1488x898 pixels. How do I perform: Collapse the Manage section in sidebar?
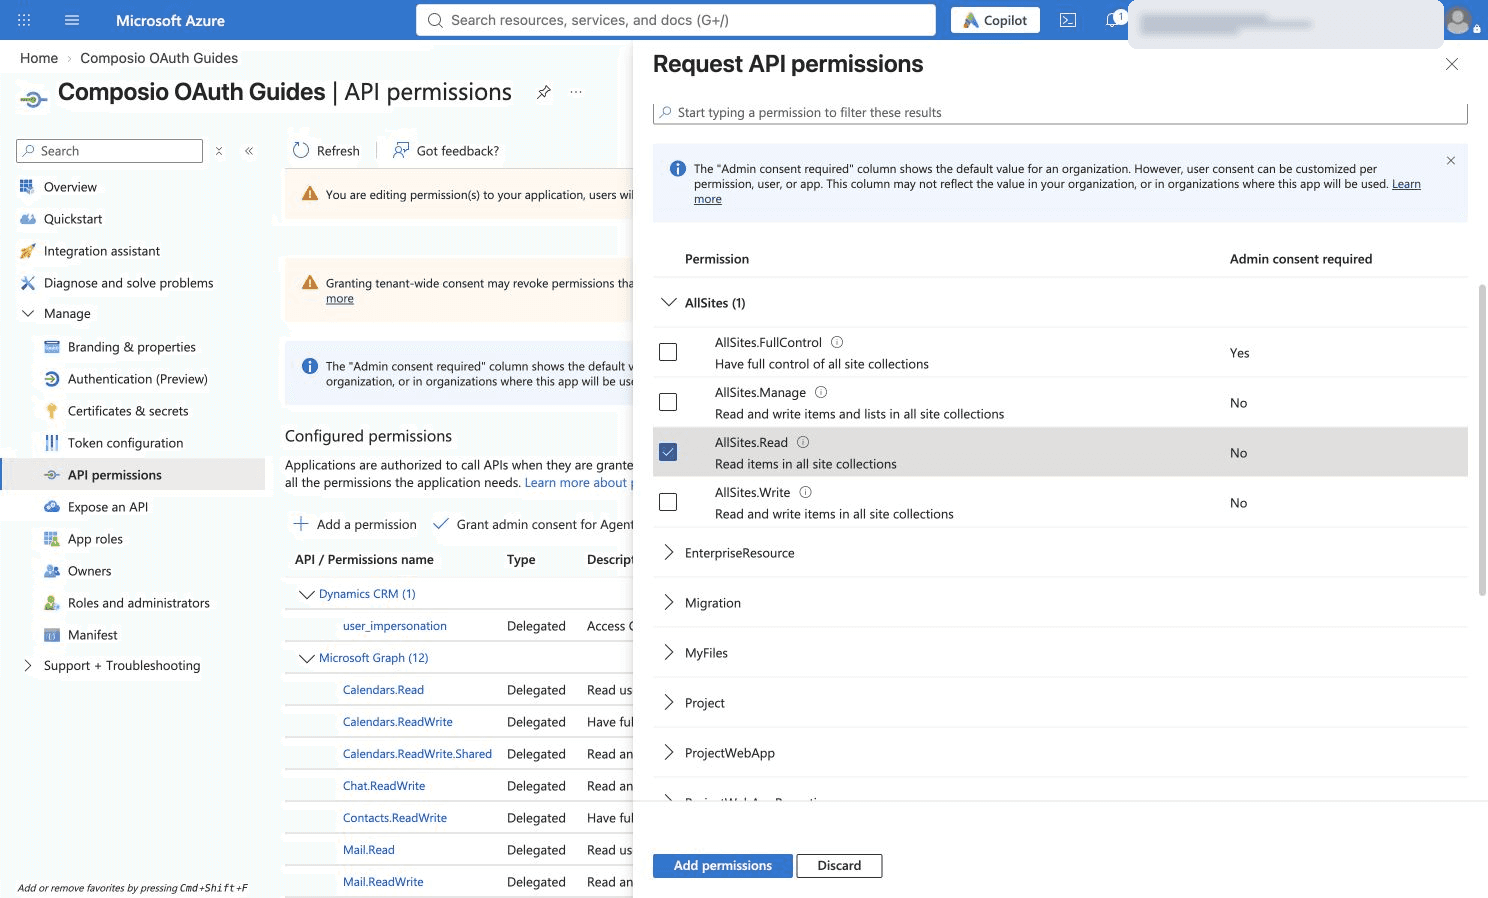click(x=28, y=313)
